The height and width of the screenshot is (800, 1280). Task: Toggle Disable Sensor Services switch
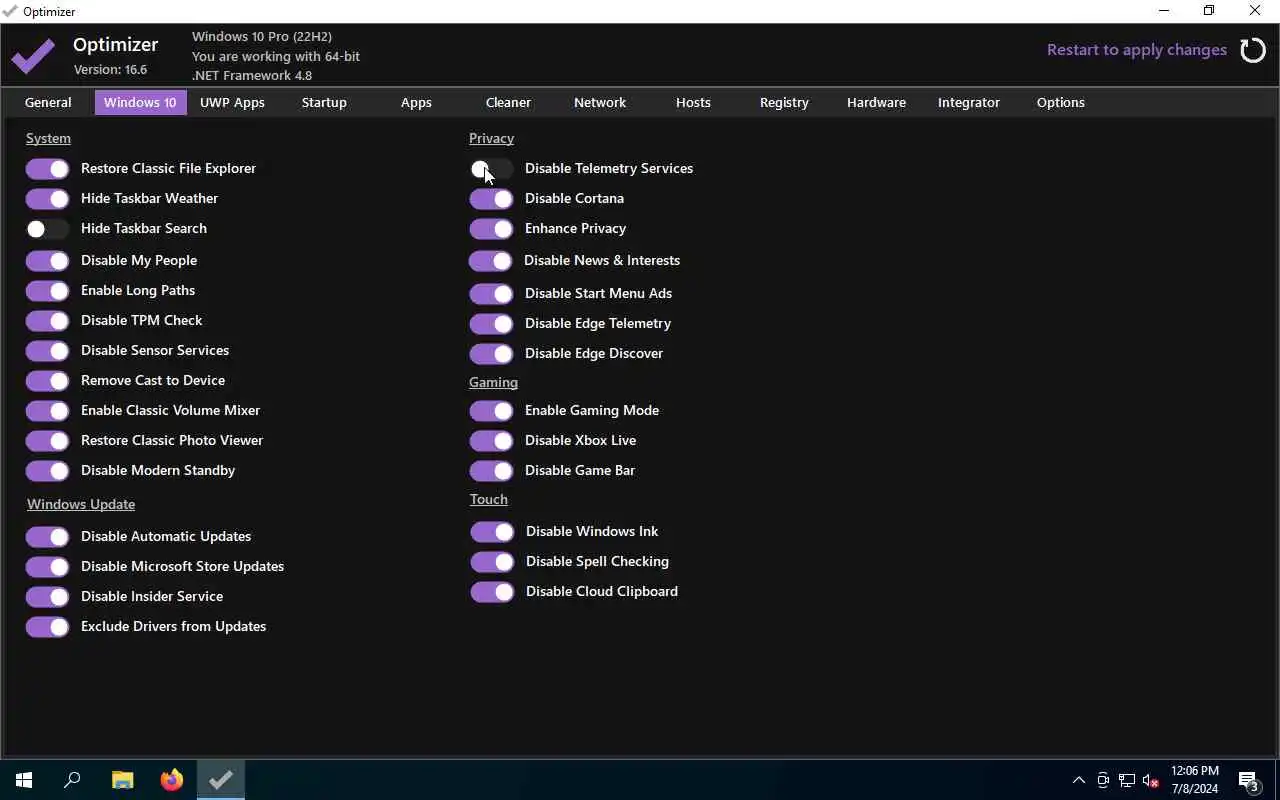click(x=47, y=351)
